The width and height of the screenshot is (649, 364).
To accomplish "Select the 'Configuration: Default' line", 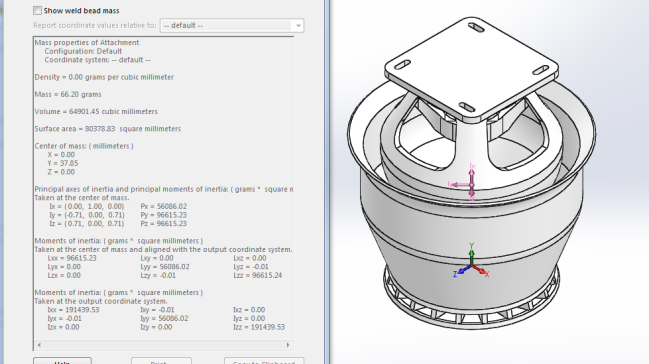I will click(x=83, y=51).
